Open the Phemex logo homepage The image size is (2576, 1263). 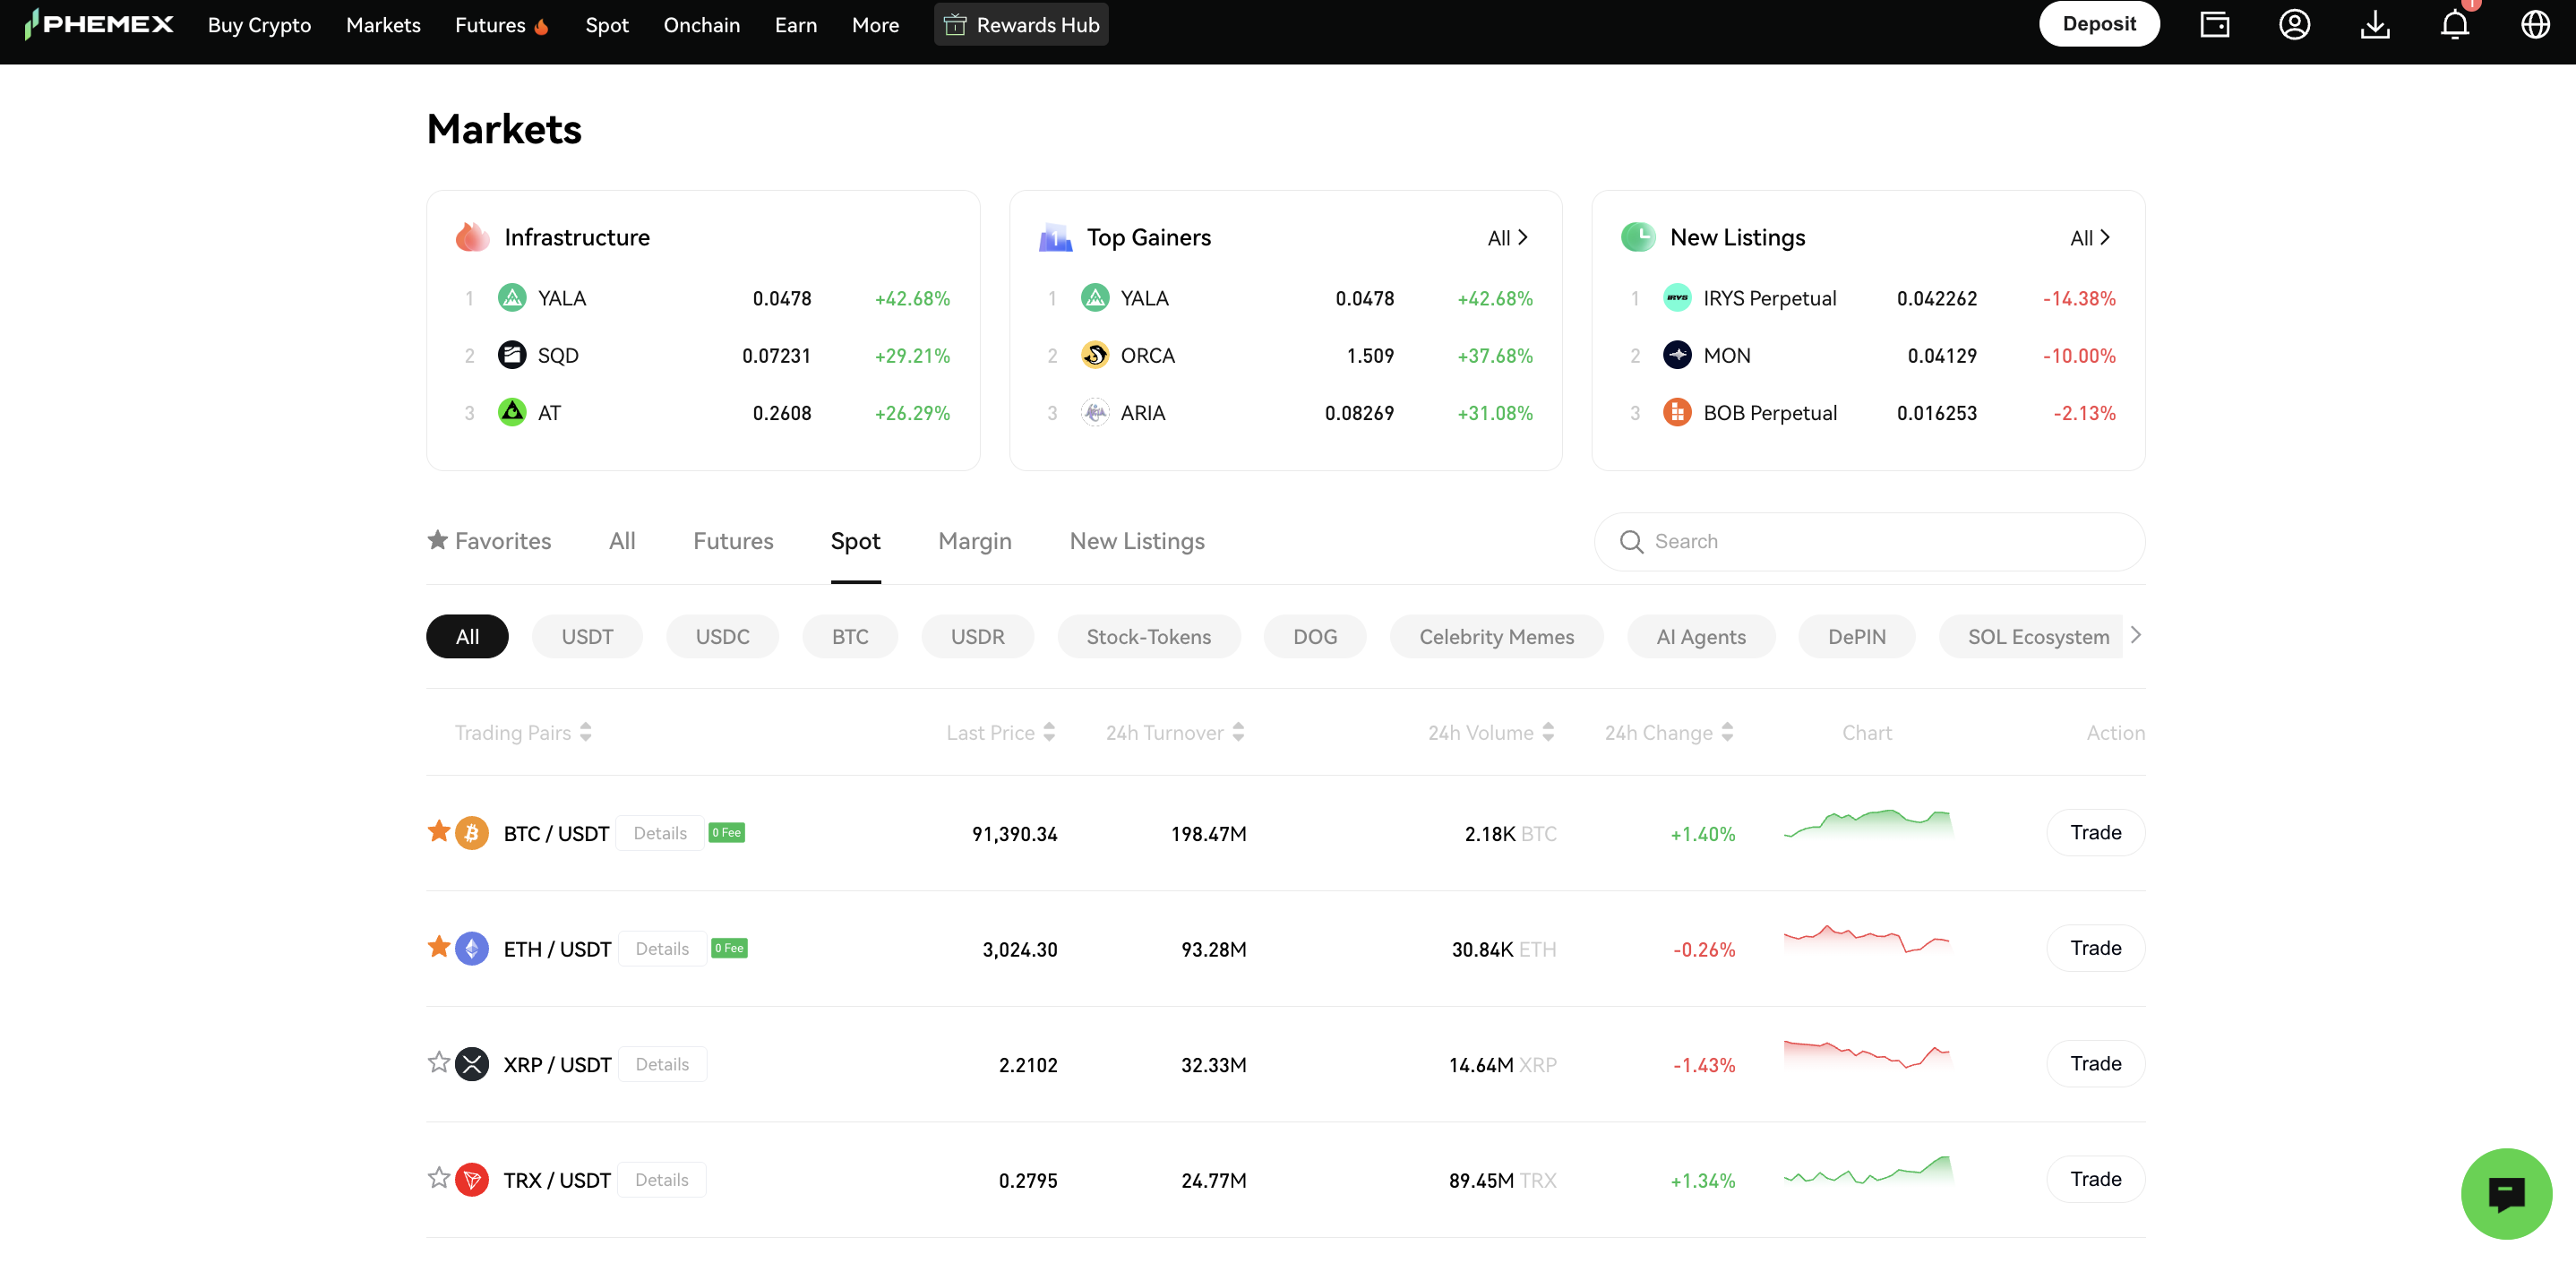coord(99,23)
